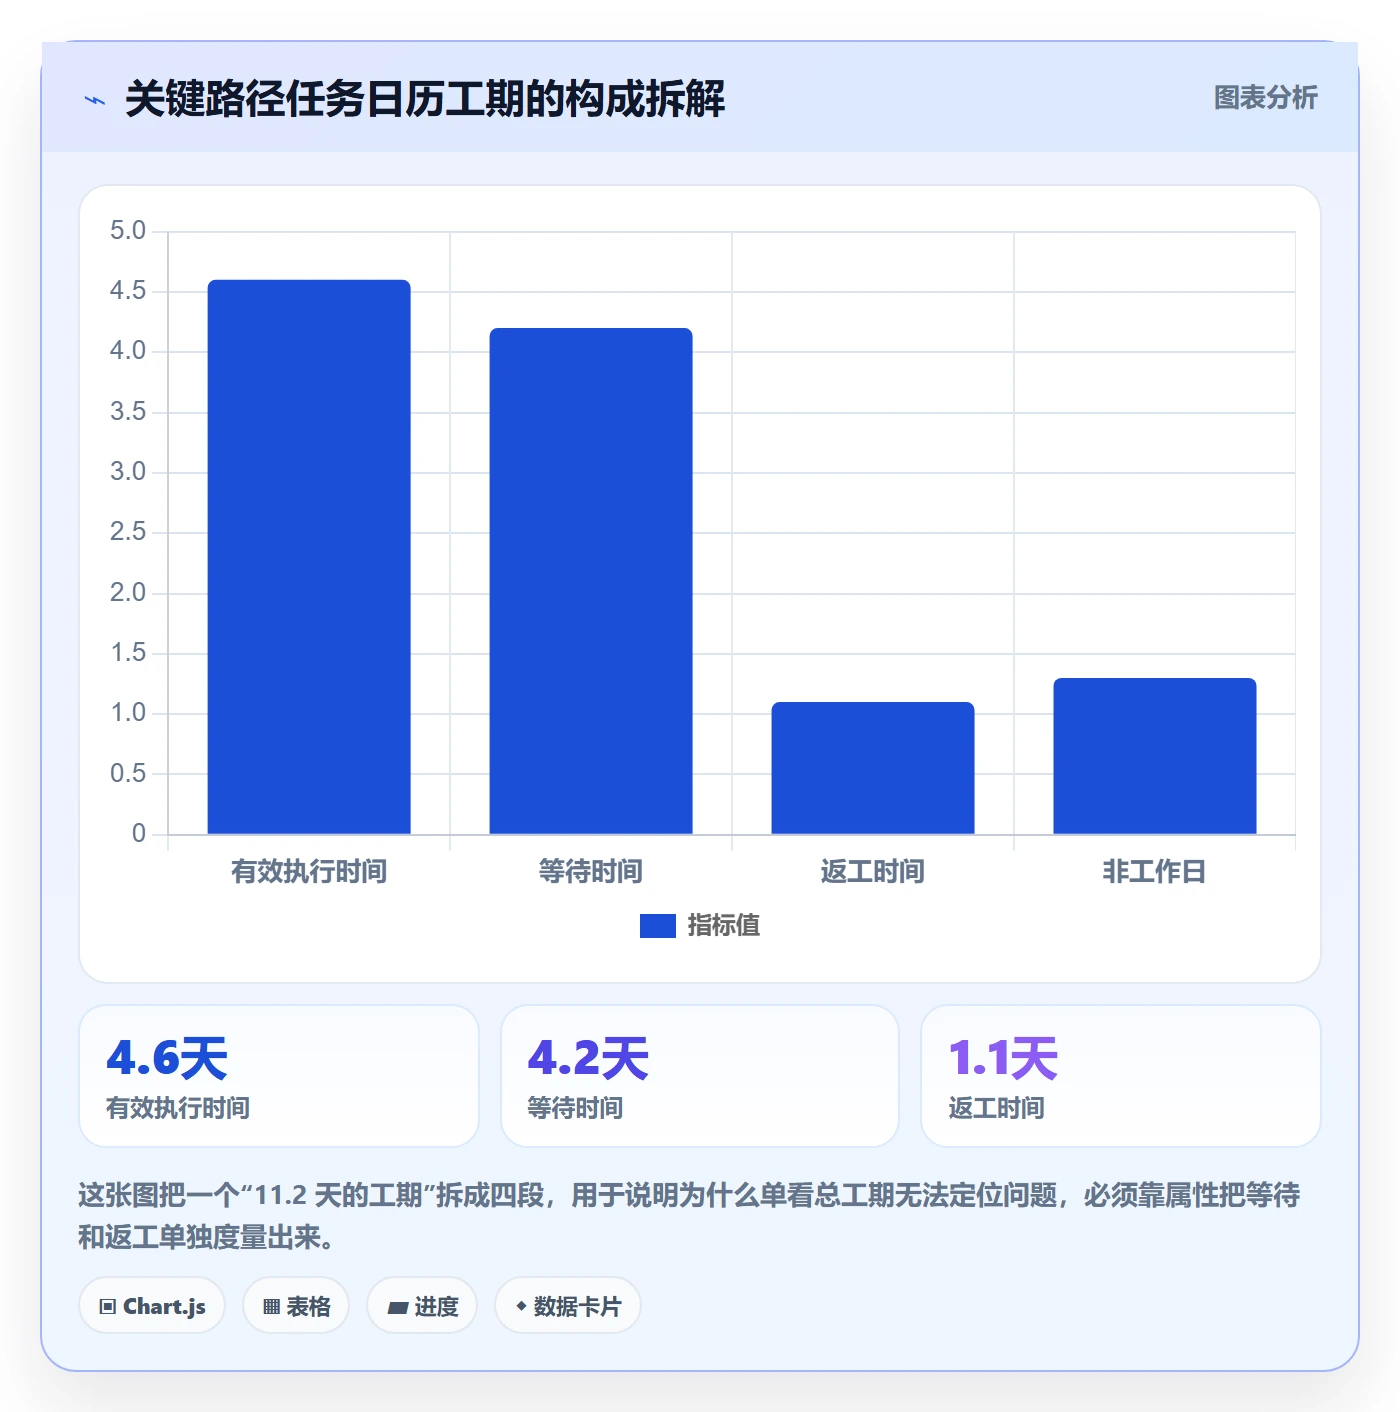Click the y-axis value 2.5
1400x1412 pixels.
point(128,532)
